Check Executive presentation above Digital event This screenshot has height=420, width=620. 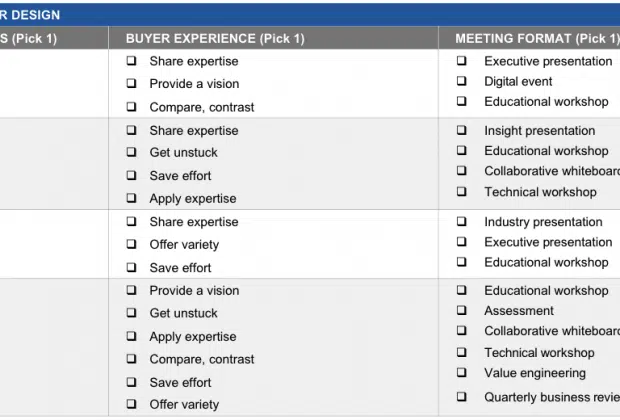click(x=461, y=61)
